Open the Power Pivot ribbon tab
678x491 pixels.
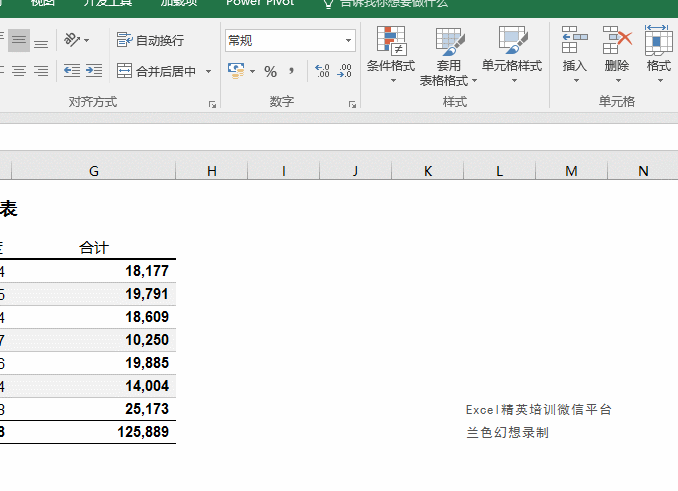click(260, 4)
